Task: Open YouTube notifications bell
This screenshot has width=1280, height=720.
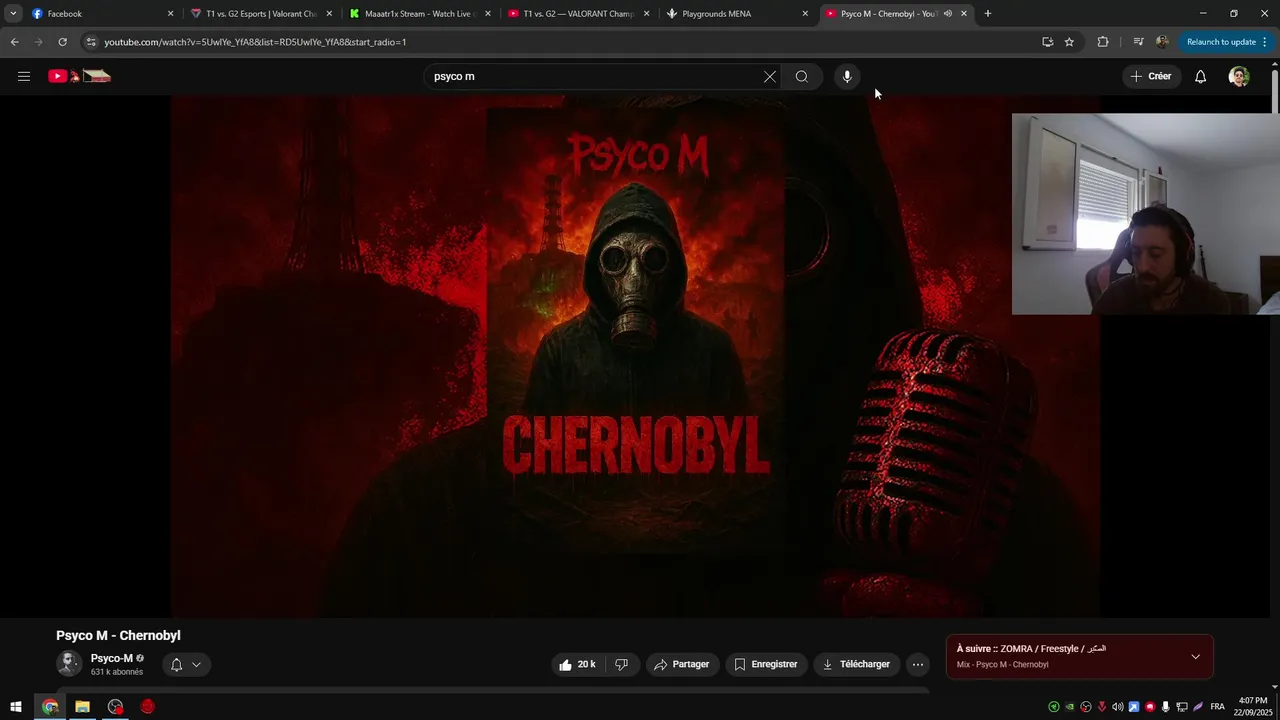Action: [1200, 76]
